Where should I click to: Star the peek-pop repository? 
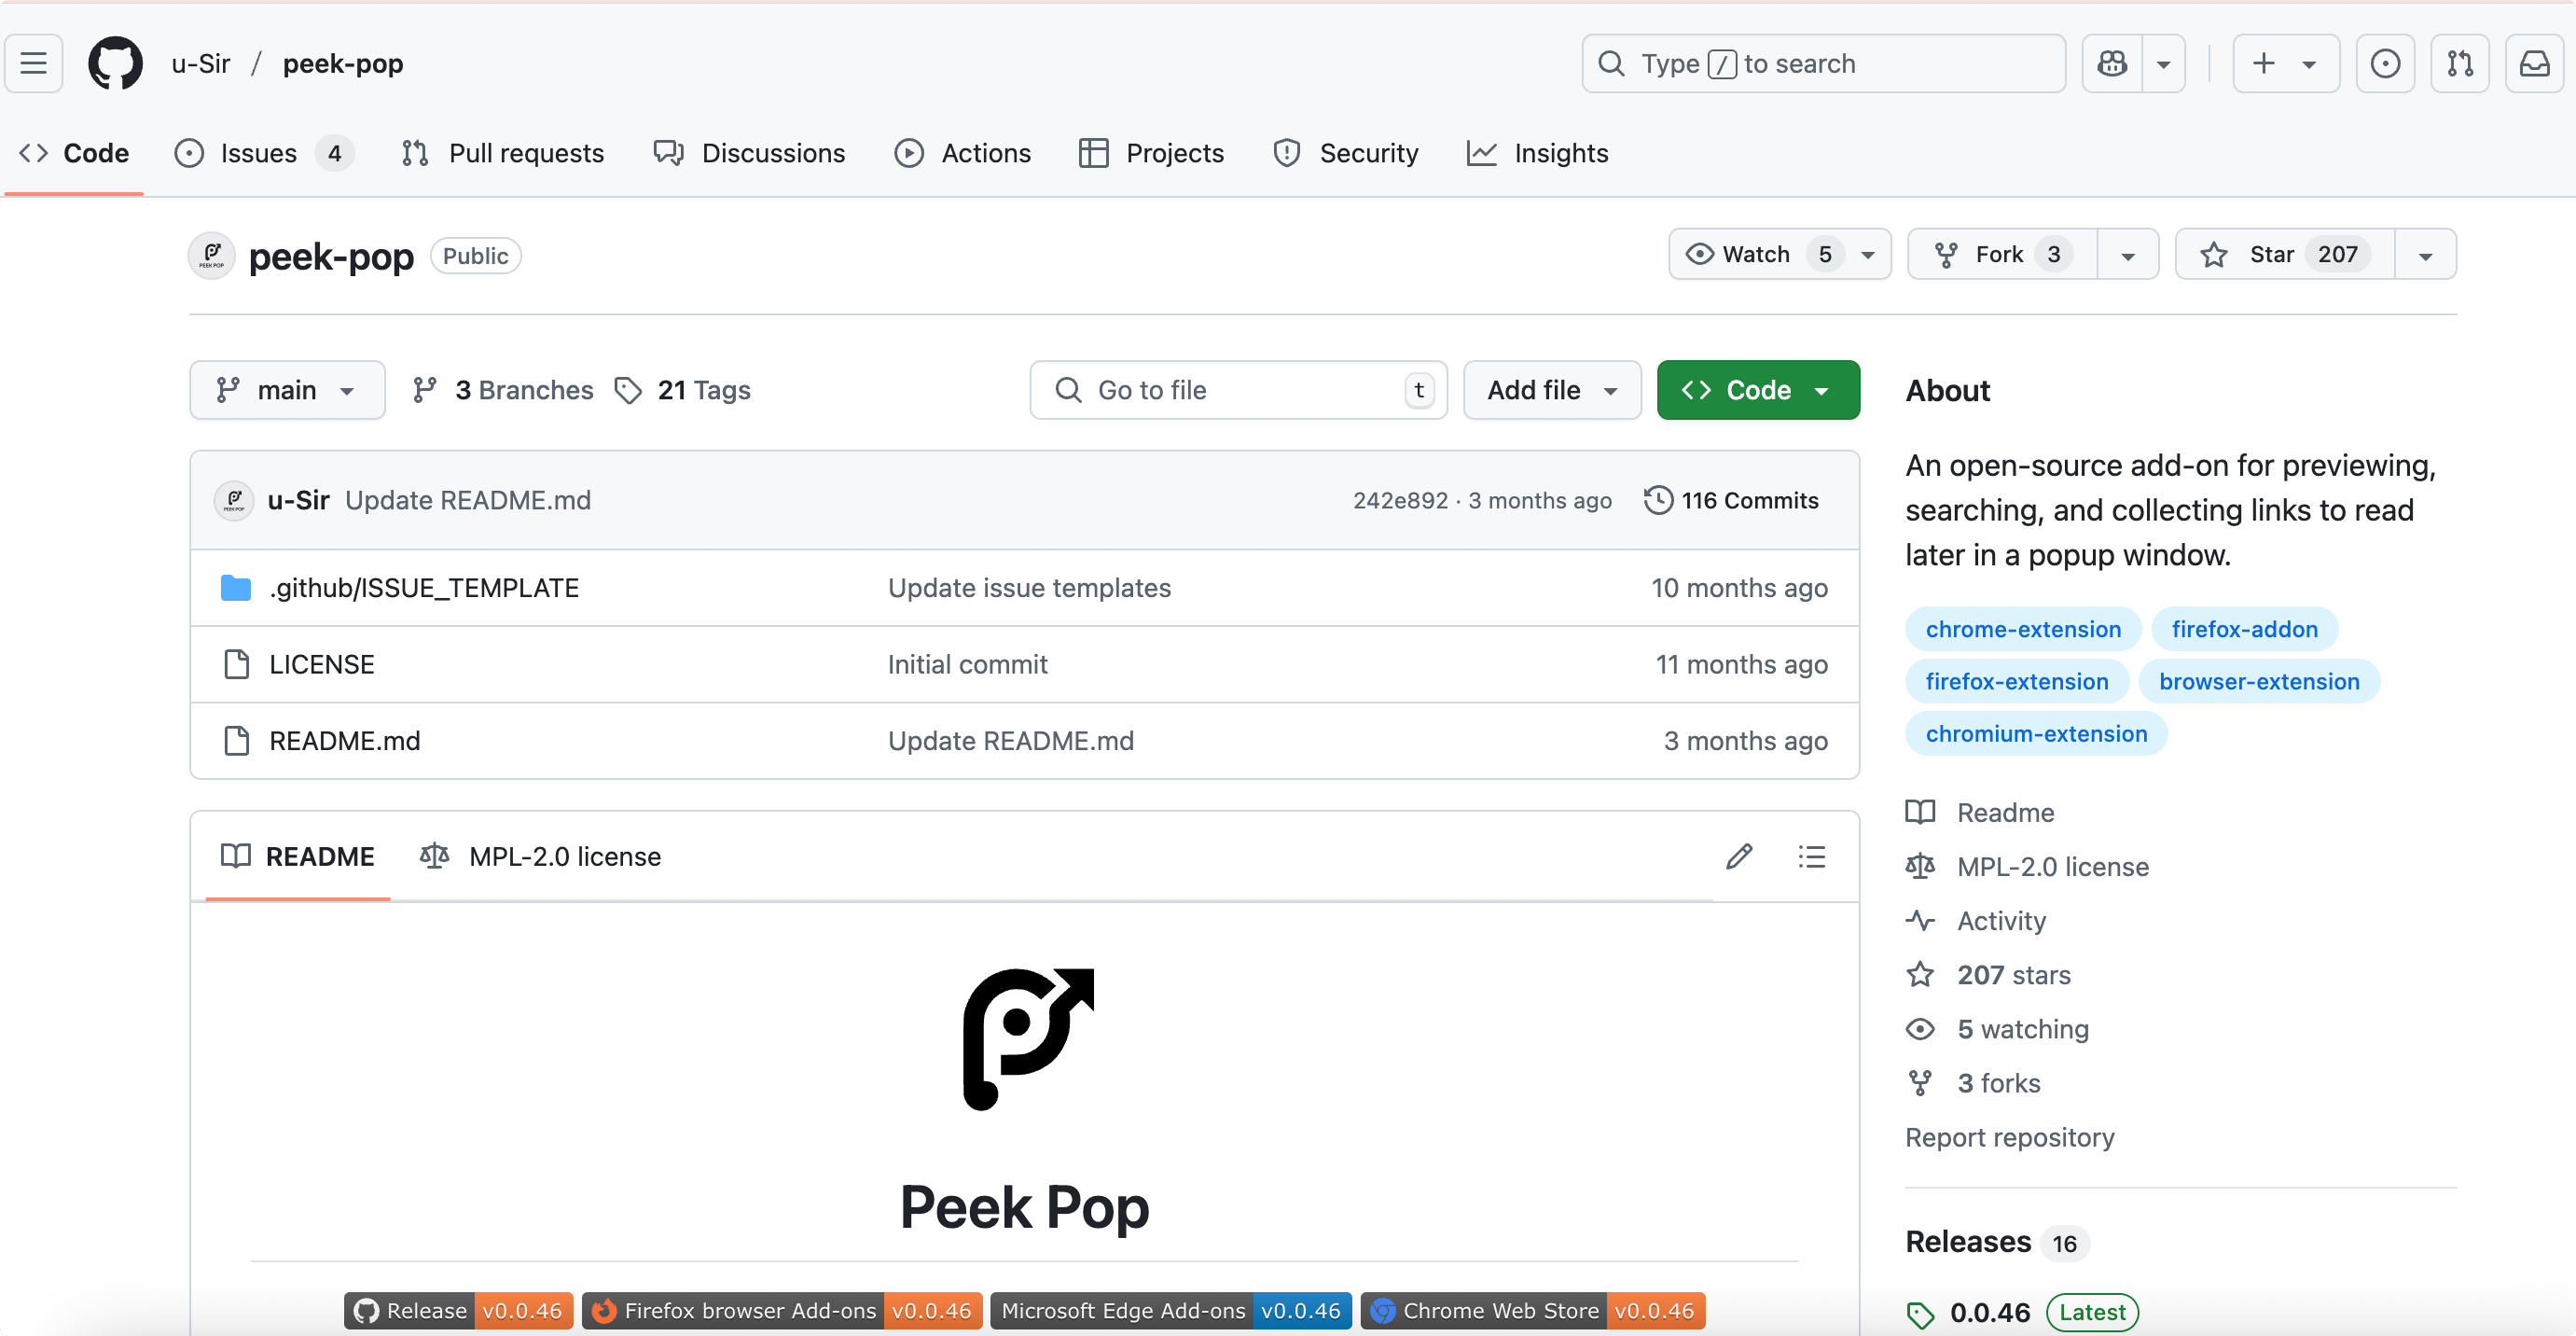coord(2285,254)
